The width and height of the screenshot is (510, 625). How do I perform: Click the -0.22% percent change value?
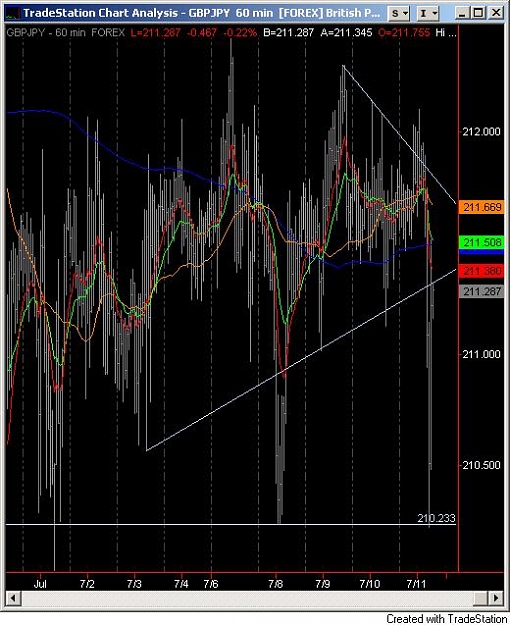point(240,32)
